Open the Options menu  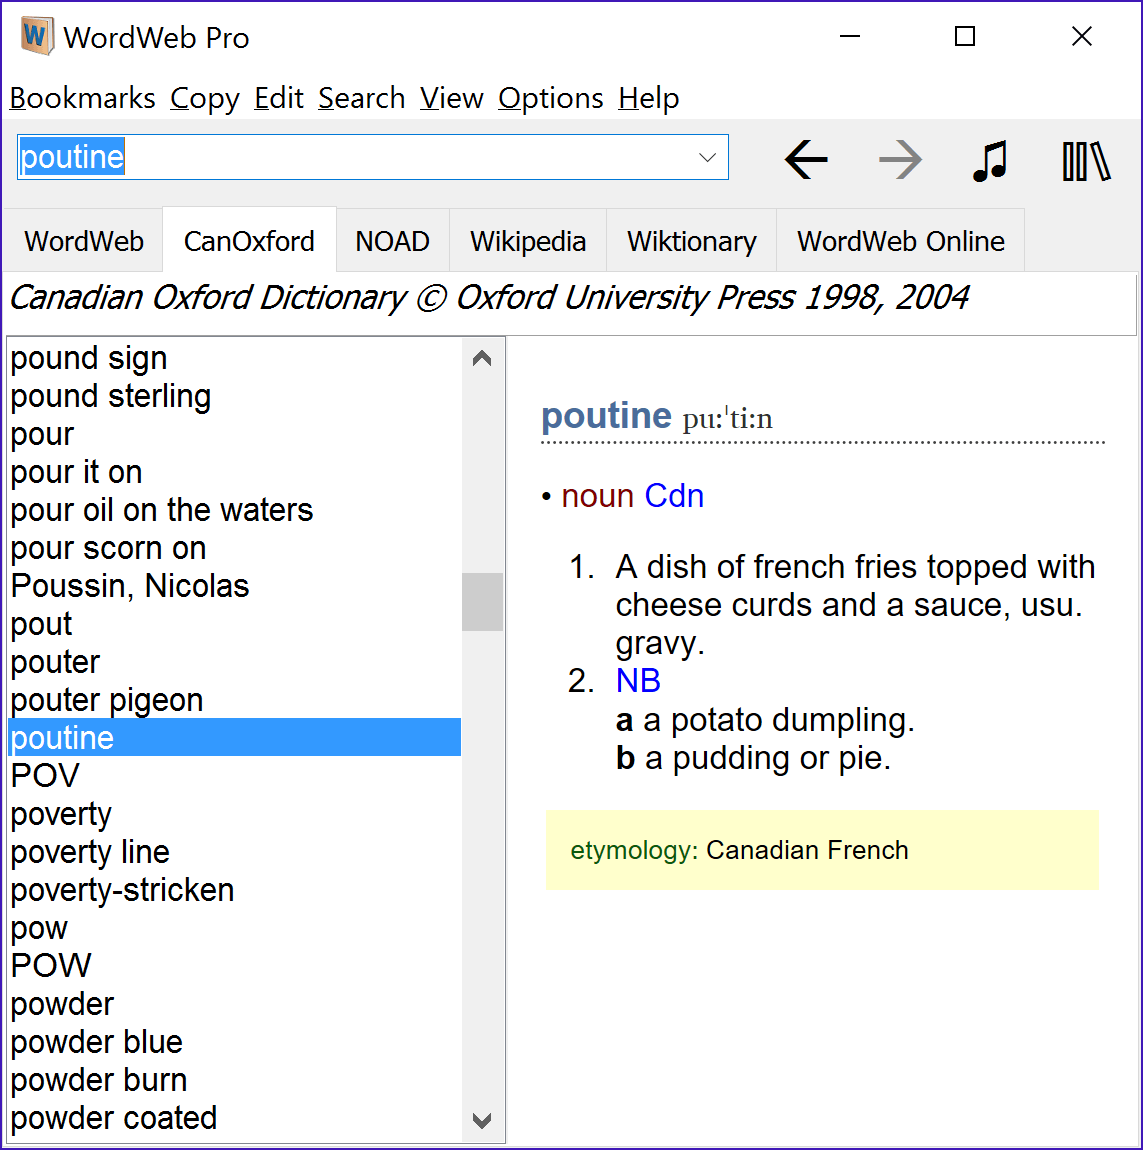pos(550,98)
